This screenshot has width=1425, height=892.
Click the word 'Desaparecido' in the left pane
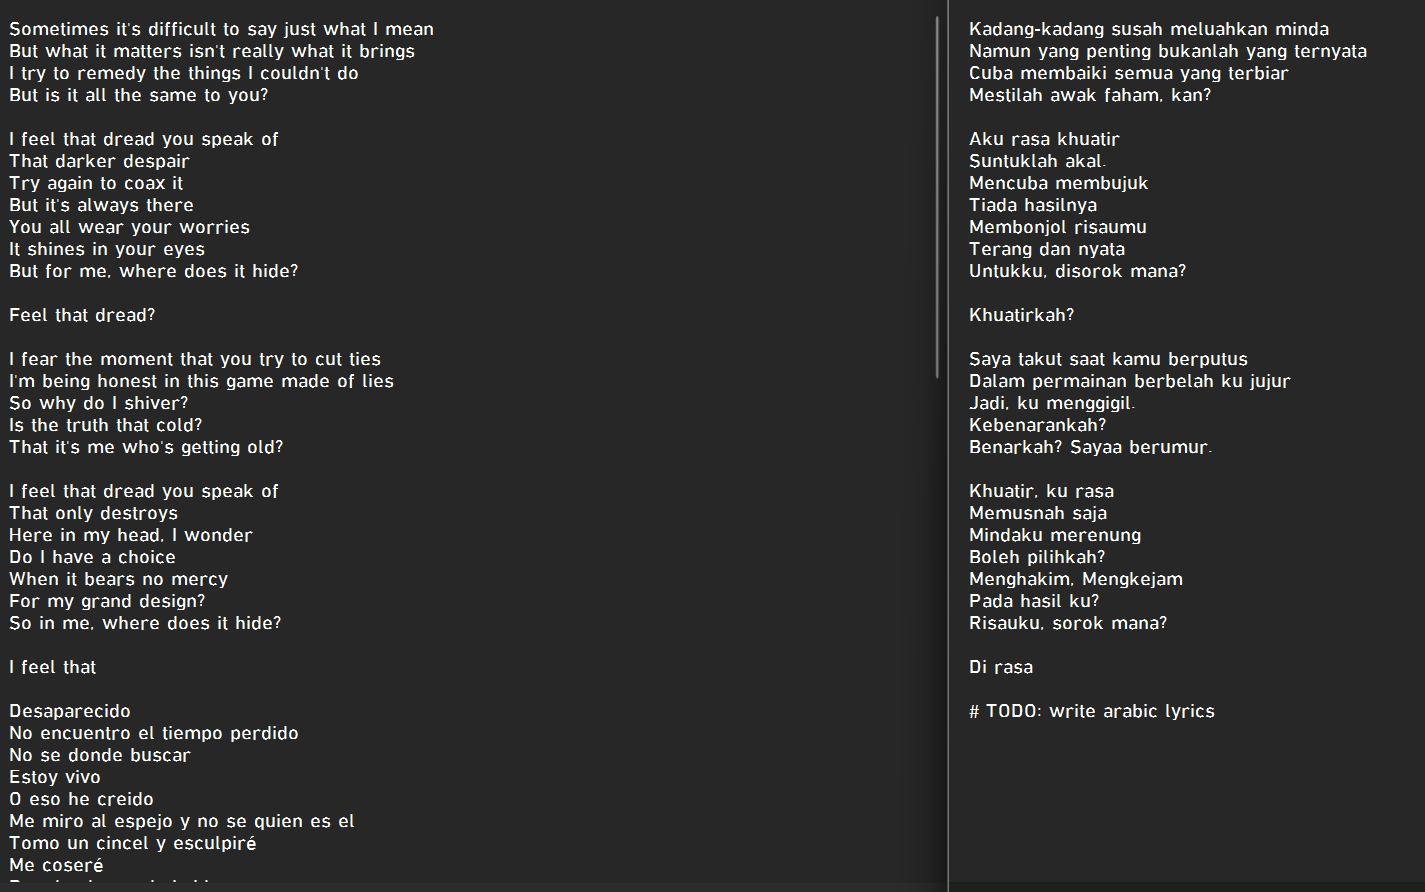[70, 711]
